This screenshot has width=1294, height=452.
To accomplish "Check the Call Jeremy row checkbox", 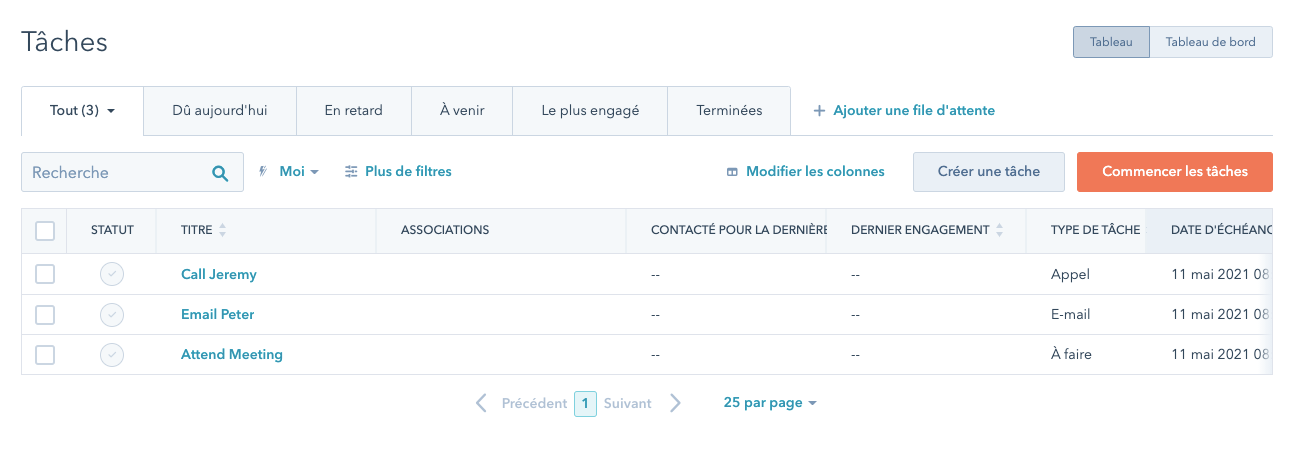I will (45, 275).
